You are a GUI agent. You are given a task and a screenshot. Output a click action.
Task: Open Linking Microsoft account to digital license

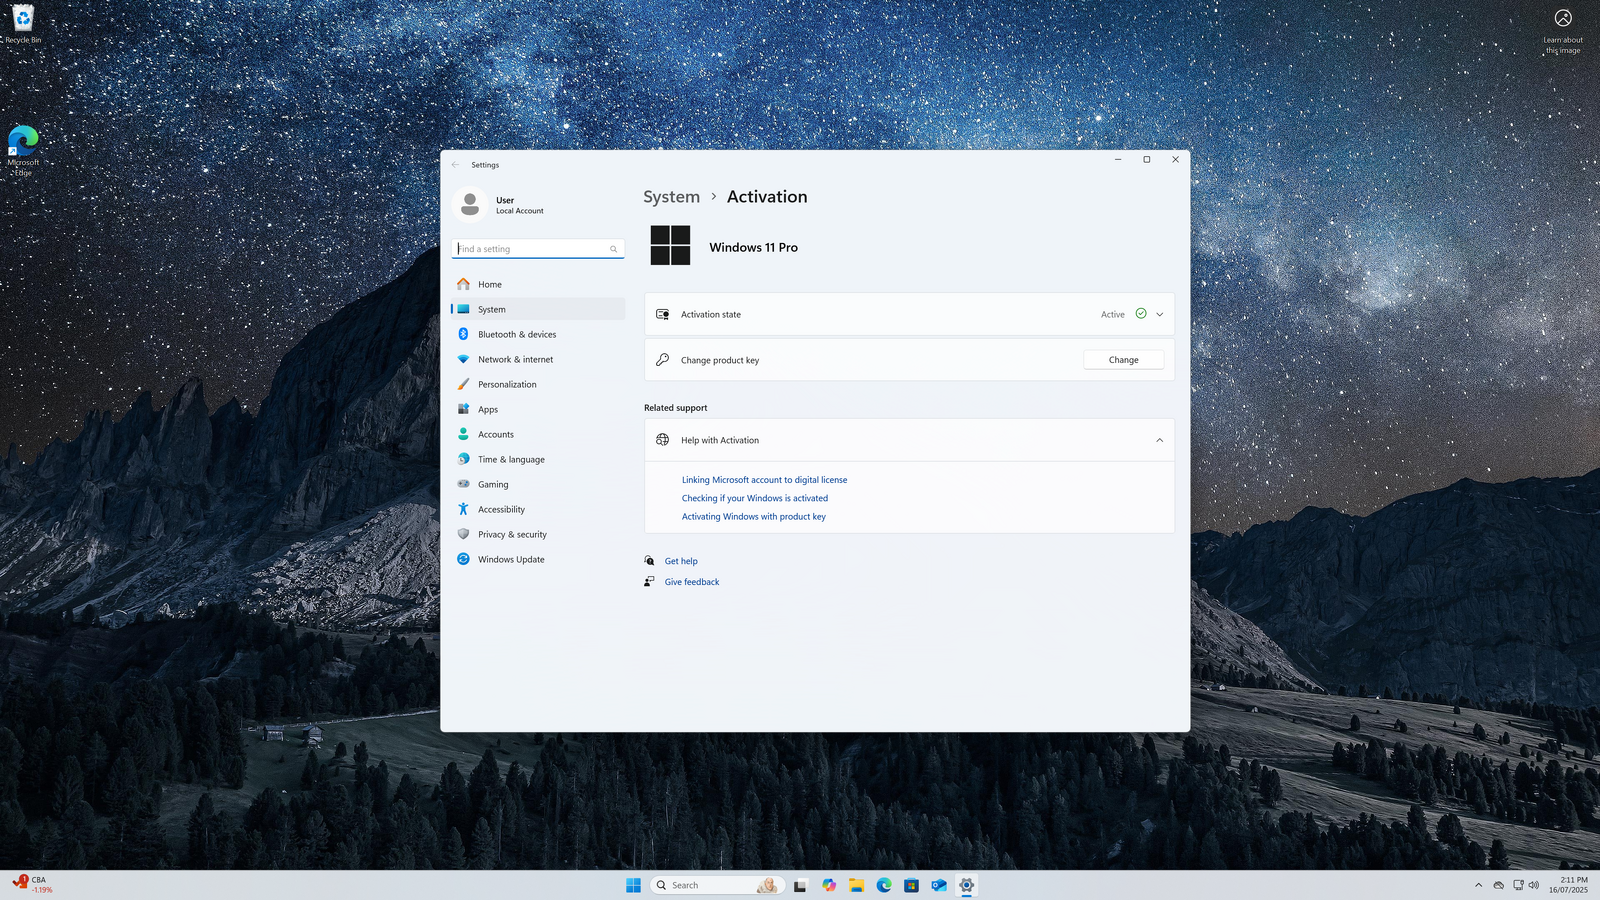pos(764,480)
